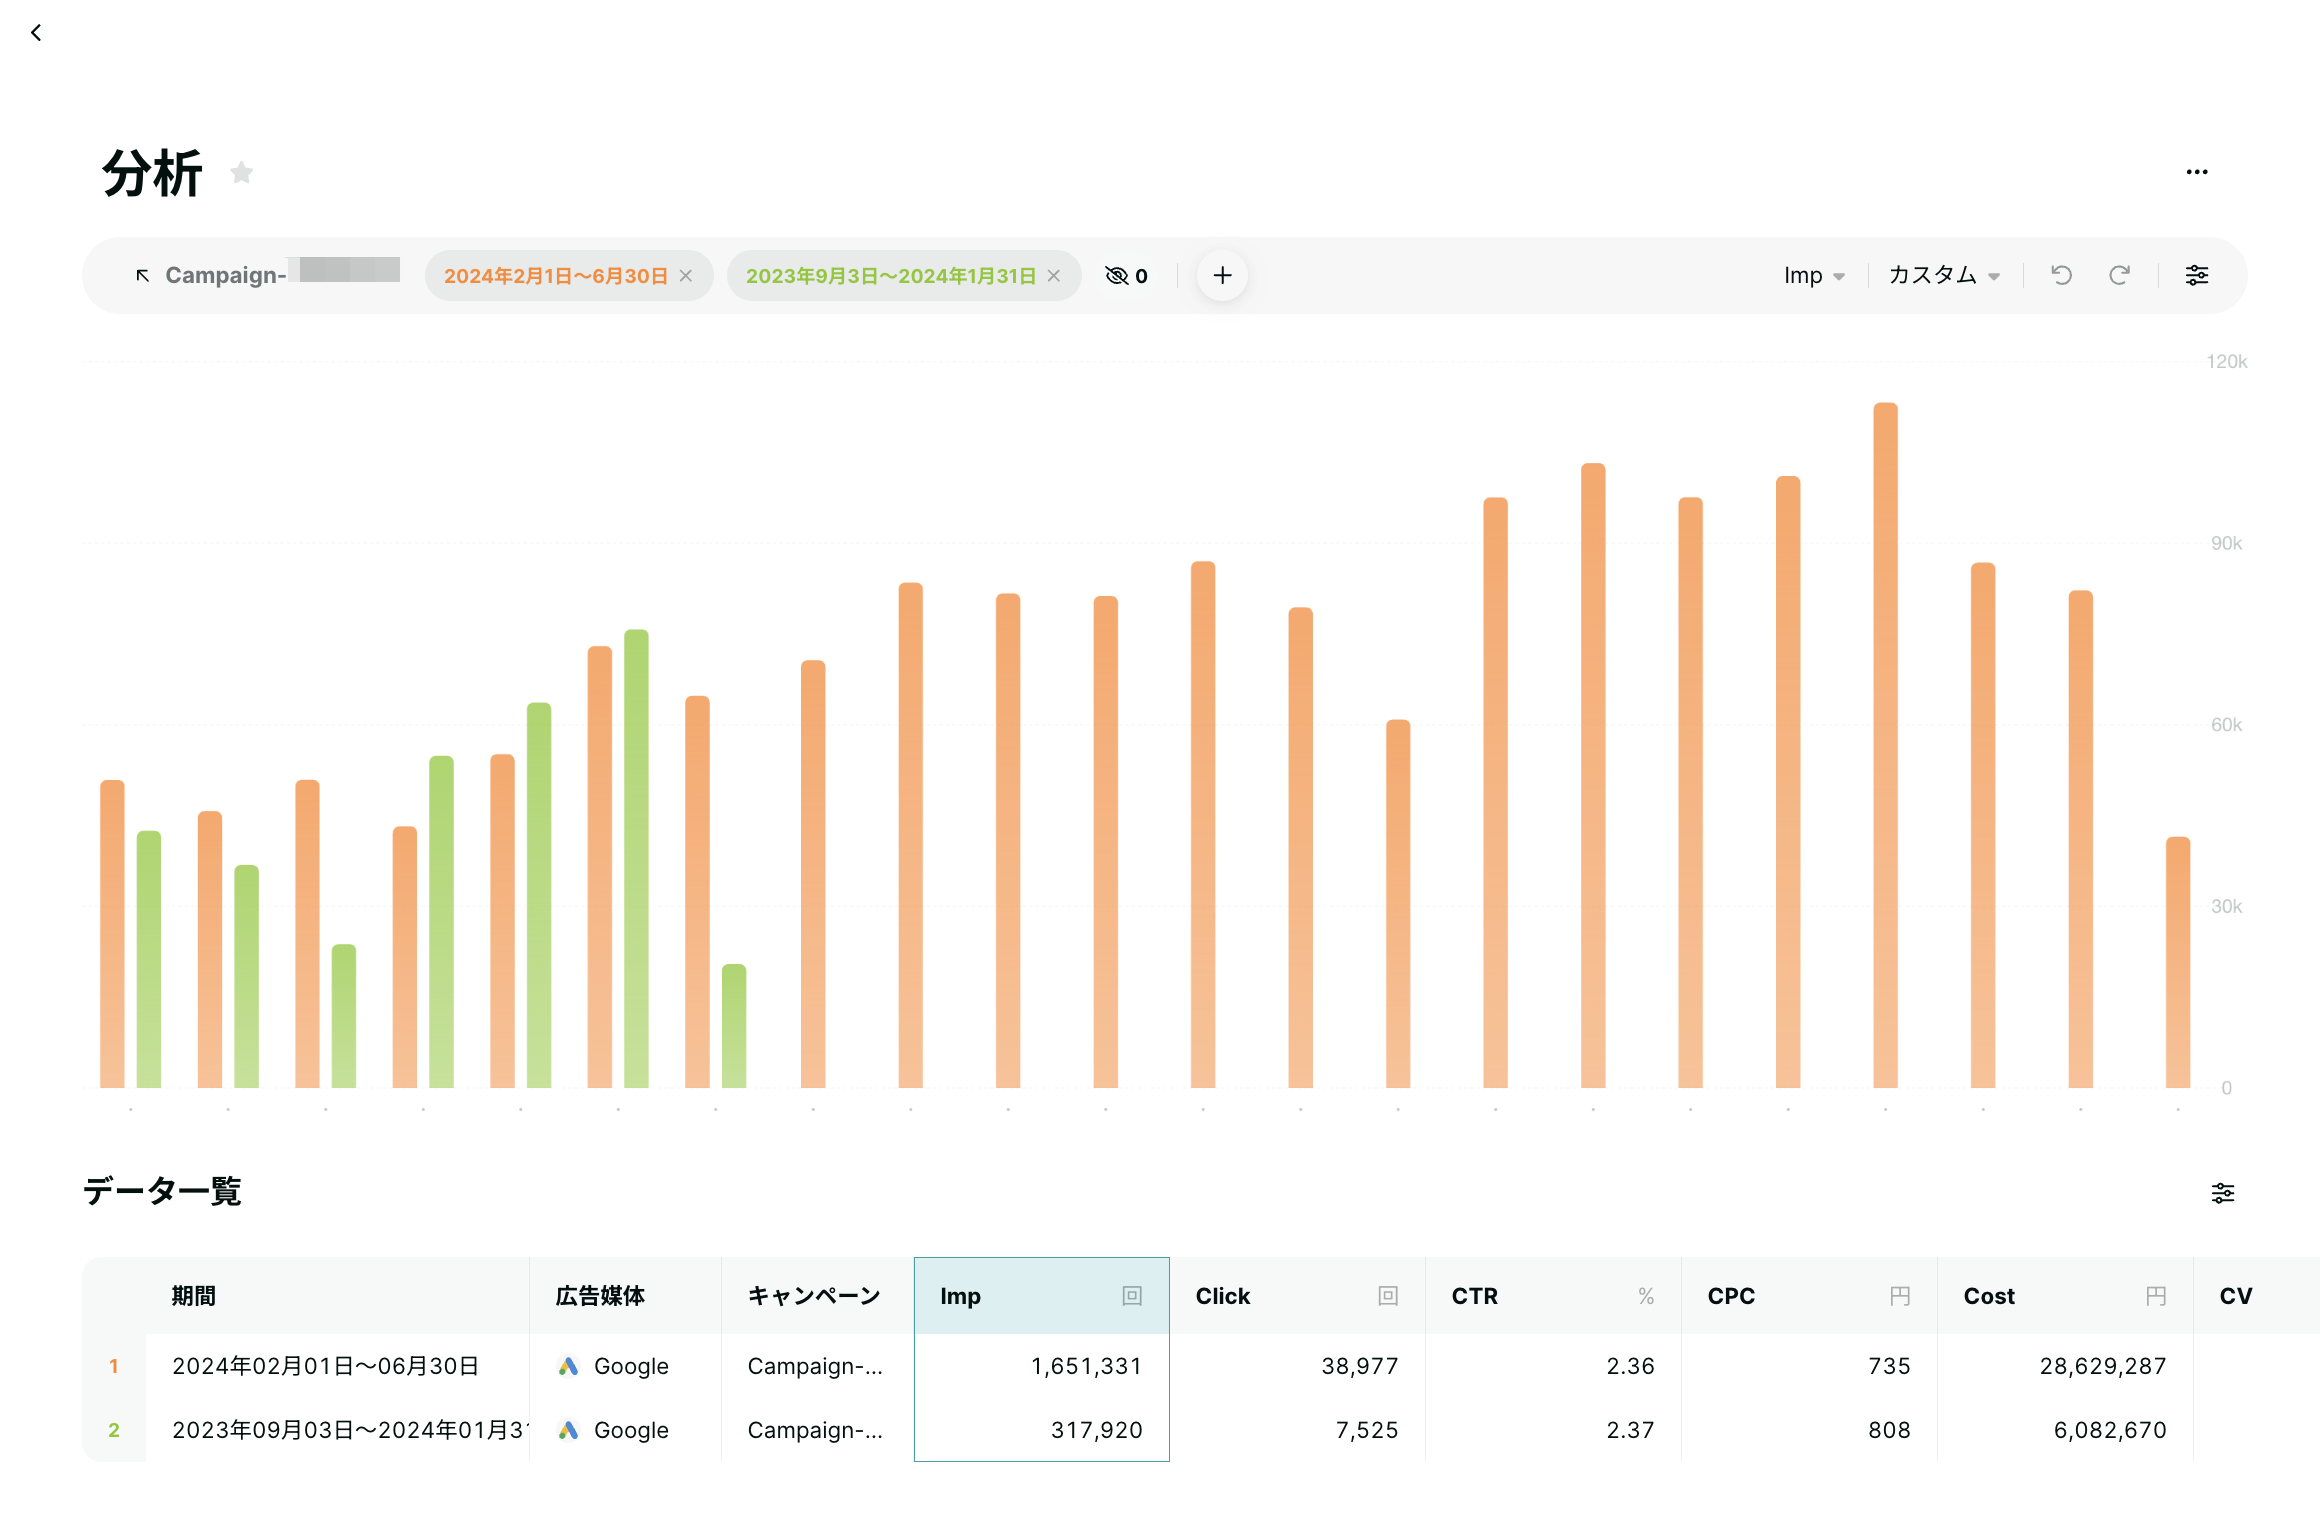The height and width of the screenshot is (1532, 2320).
Task: Click row number 2 in table
Action: (114, 1430)
